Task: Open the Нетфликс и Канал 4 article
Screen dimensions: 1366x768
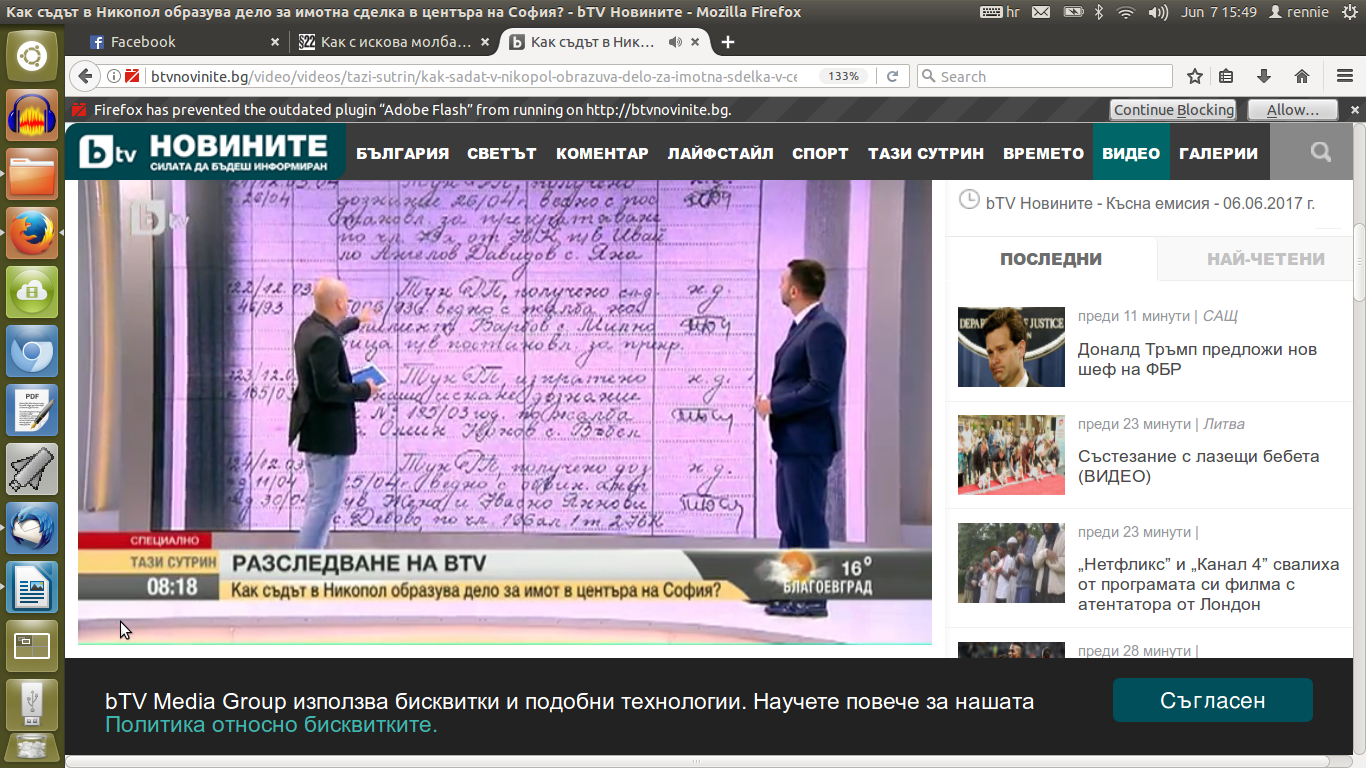Action: (x=1208, y=584)
